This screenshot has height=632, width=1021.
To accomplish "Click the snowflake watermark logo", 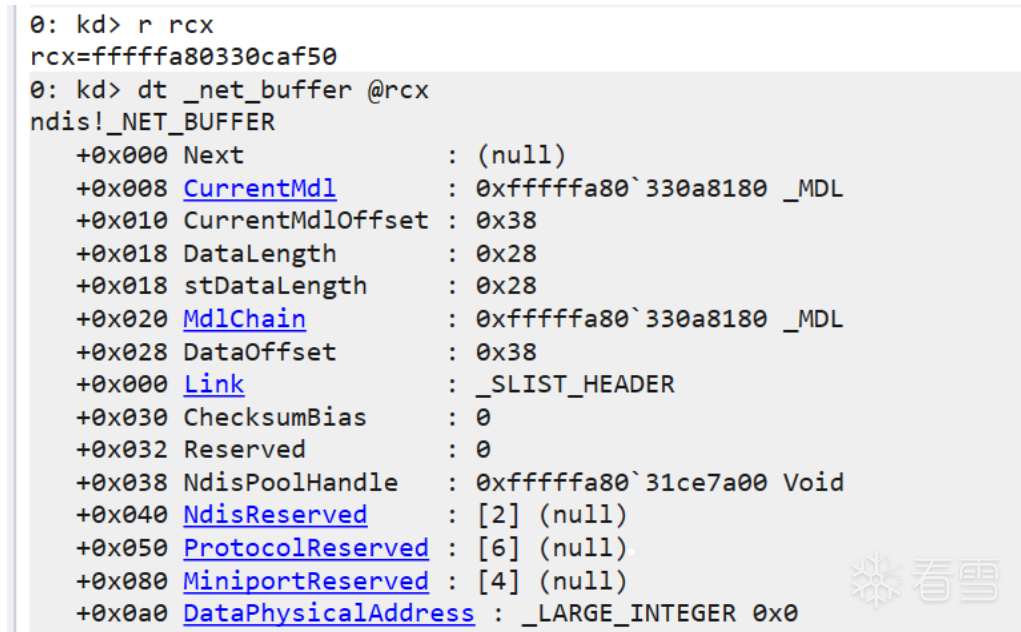I will [876, 577].
